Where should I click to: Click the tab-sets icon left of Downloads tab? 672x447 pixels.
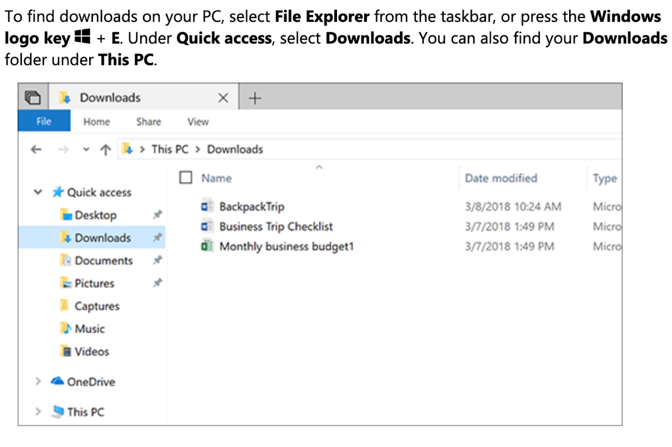click(33, 97)
